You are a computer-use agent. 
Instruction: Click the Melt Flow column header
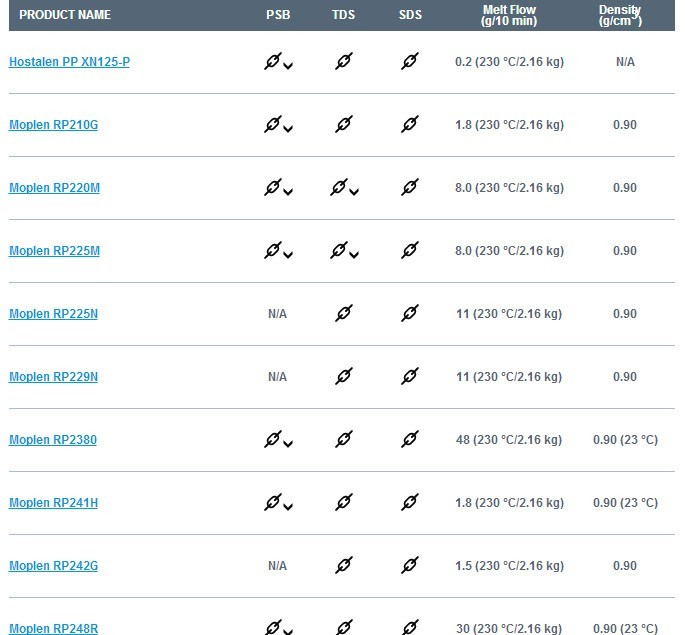tap(509, 15)
